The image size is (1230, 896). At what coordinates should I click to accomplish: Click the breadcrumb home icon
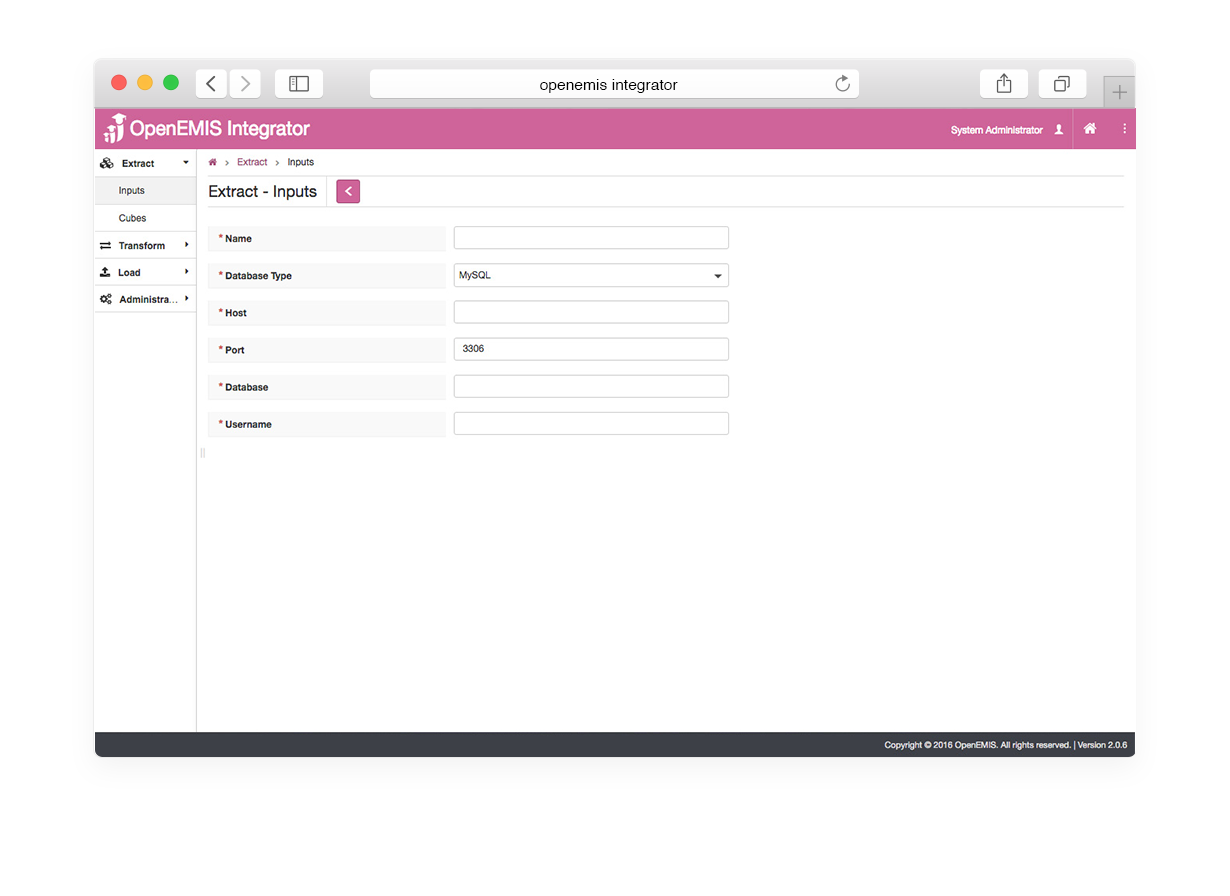click(212, 162)
